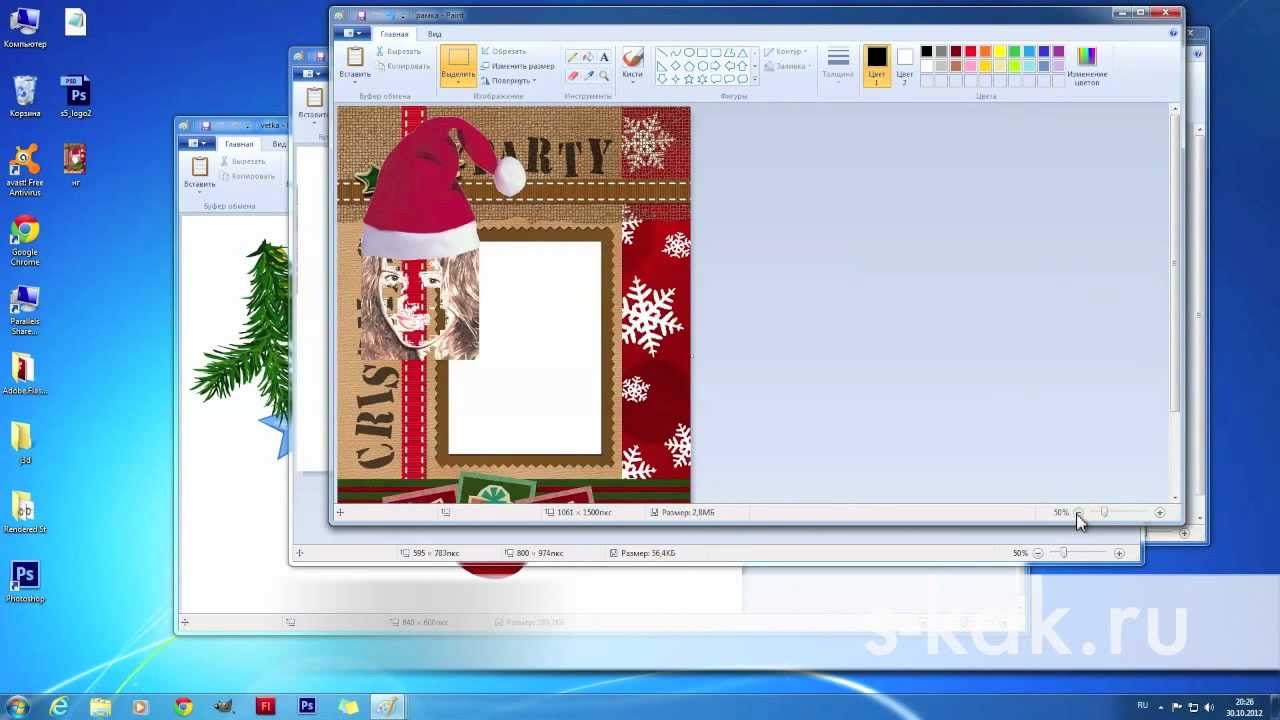
Task: Open Adobe Flash desktop shortcut
Action: click(25, 375)
